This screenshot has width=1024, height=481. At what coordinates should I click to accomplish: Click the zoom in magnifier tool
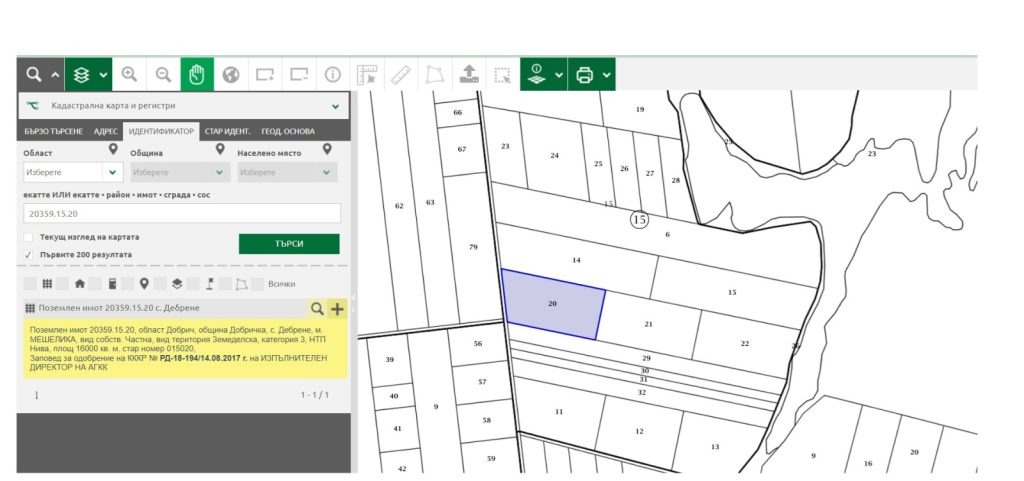(x=129, y=74)
